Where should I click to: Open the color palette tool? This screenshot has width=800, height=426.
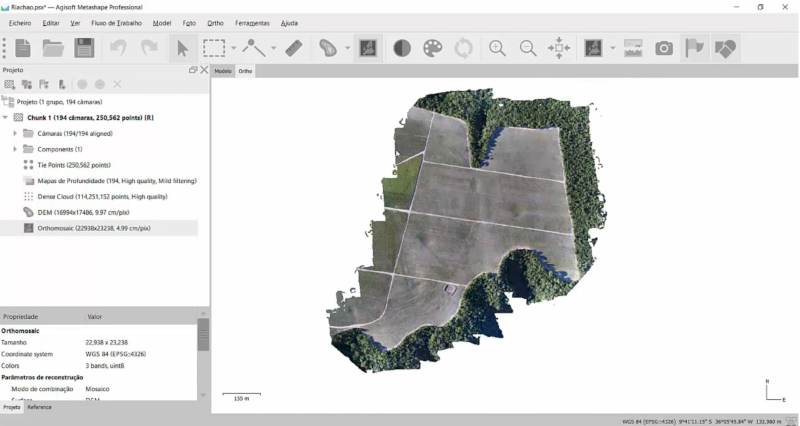tap(432, 48)
